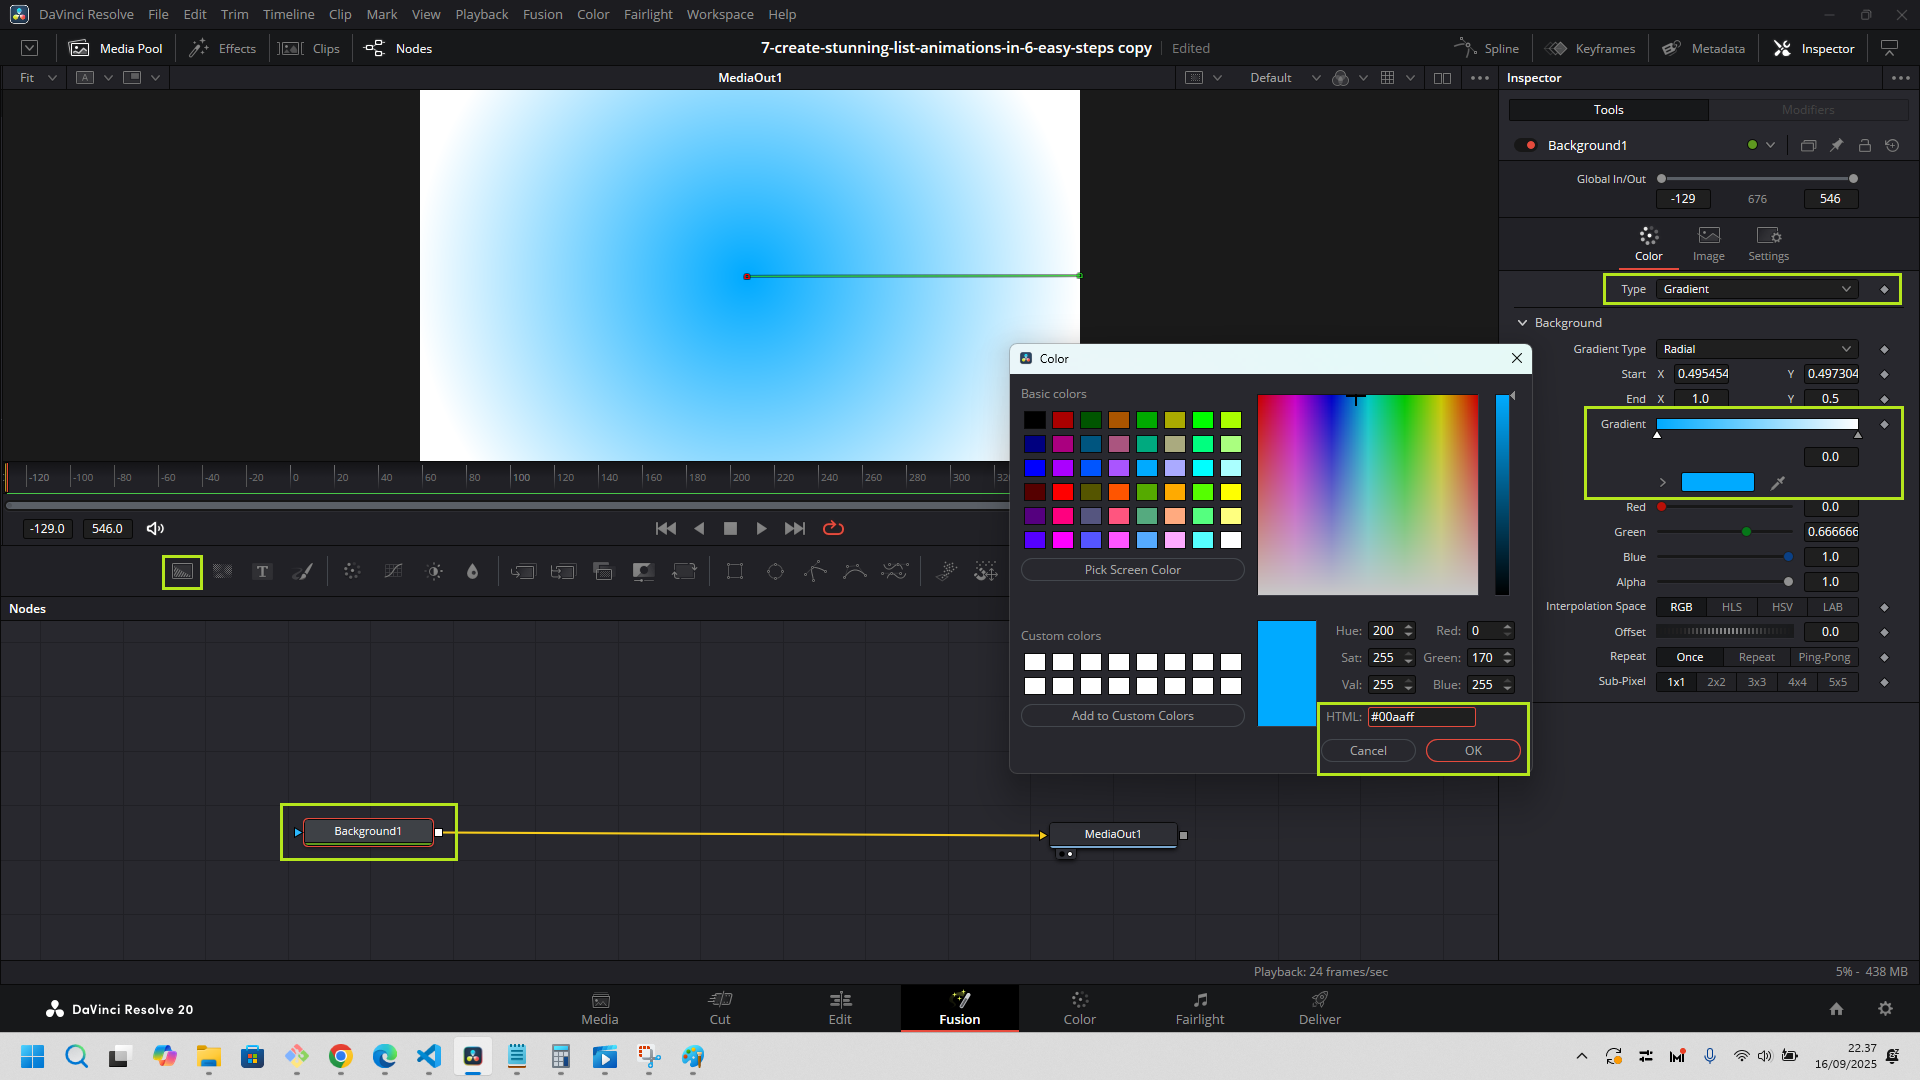This screenshot has height=1080, width=1920.
Task: Collapse the Background section
Action: tap(1523, 323)
